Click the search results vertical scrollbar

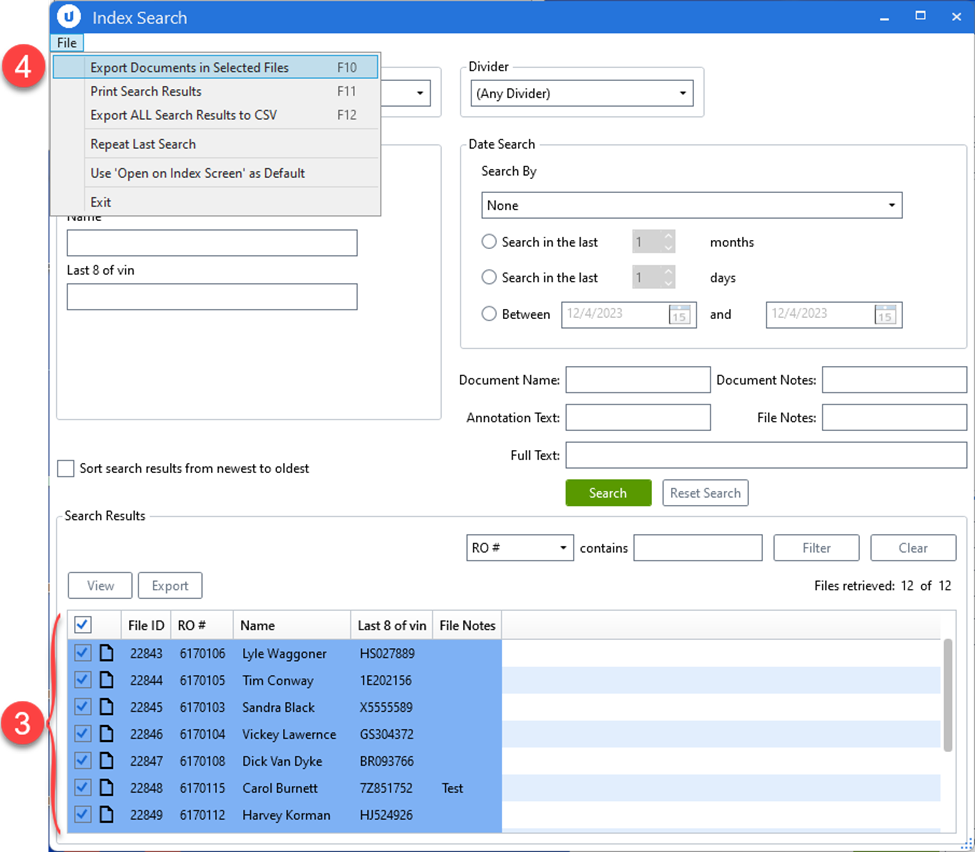click(948, 695)
